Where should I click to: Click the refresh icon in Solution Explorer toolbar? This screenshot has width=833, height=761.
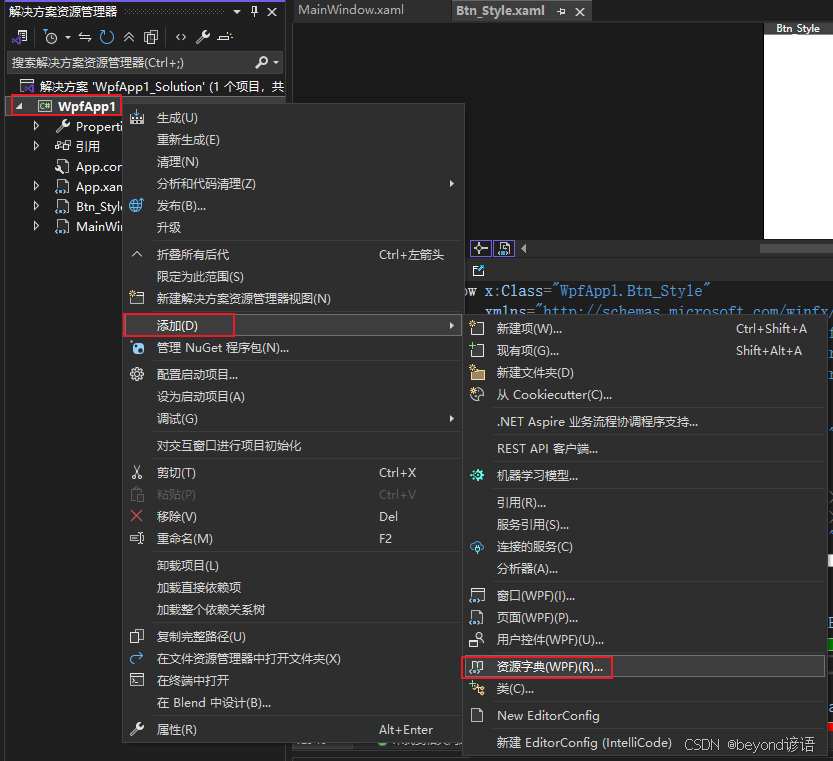[x=107, y=37]
